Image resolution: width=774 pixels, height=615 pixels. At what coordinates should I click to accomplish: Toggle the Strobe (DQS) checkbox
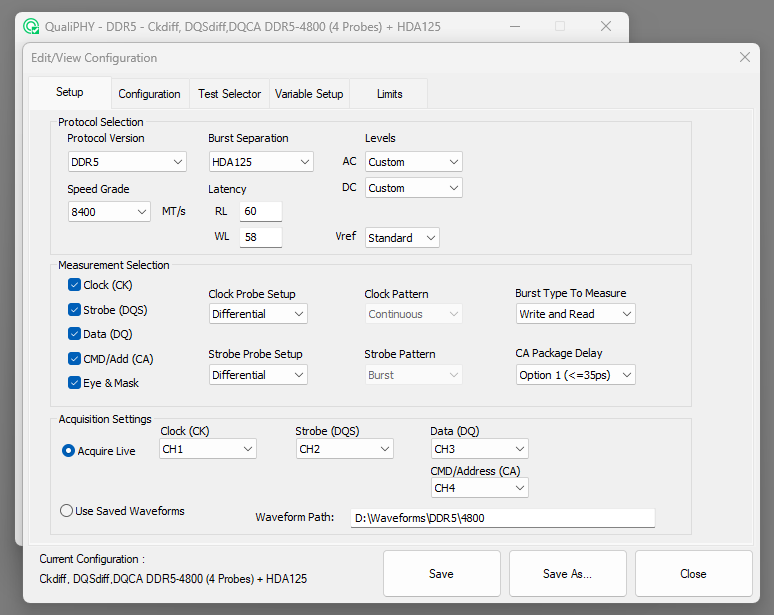pos(75,309)
